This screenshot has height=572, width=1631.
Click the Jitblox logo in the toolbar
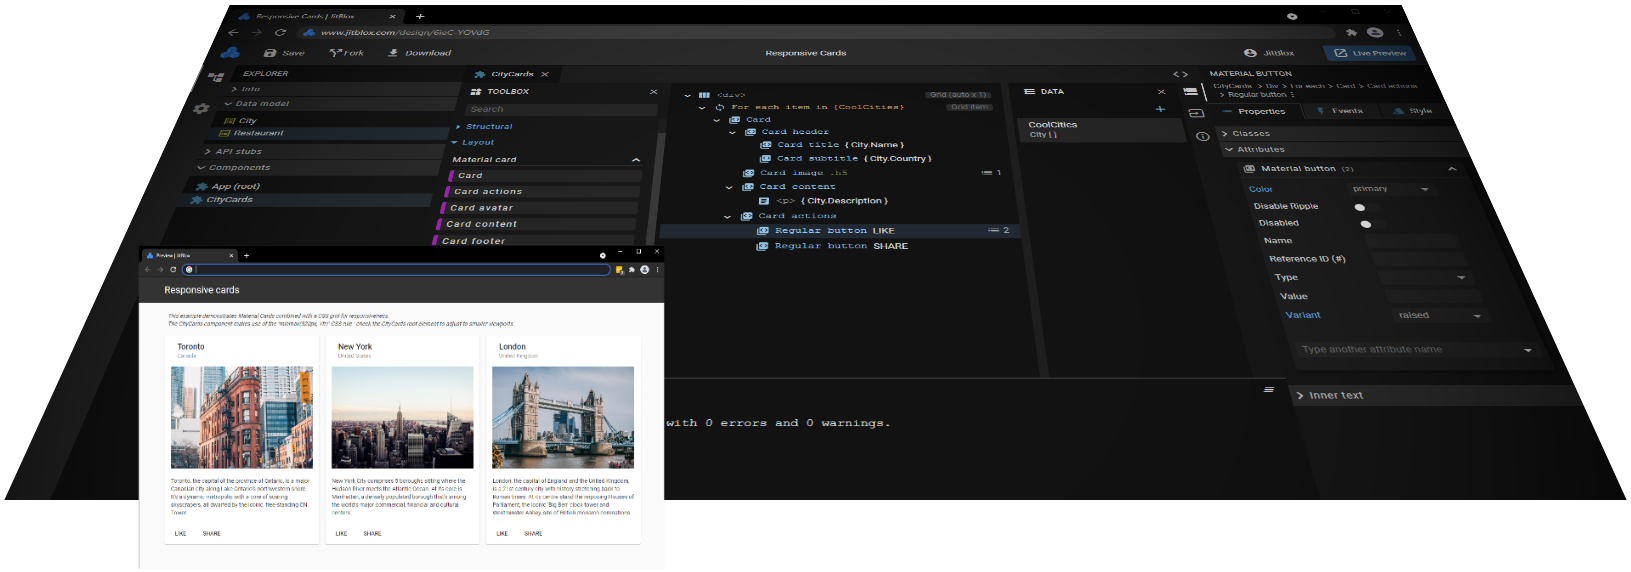click(230, 53)
